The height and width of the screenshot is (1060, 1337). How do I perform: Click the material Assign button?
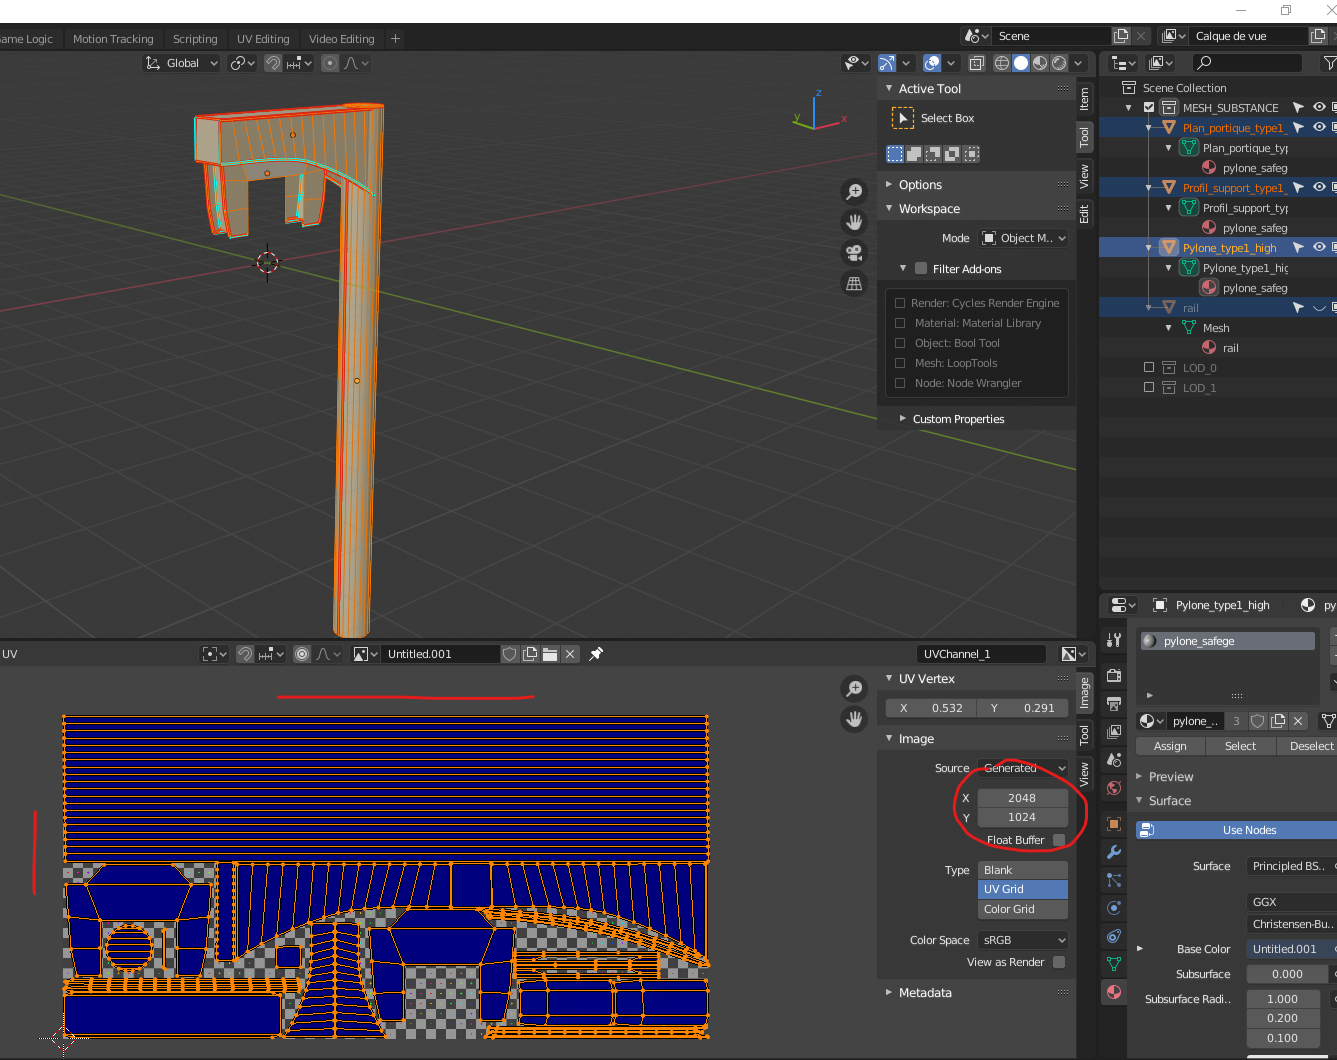(x=1170, y=746)
